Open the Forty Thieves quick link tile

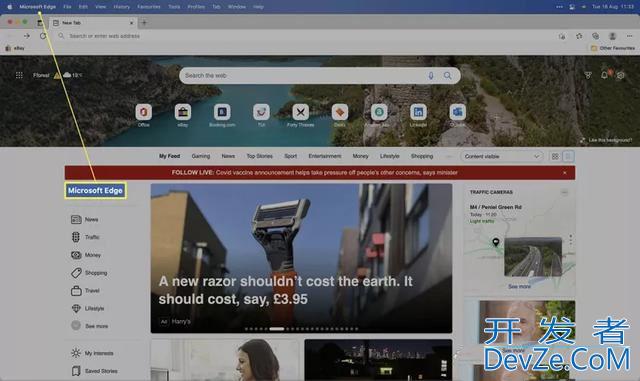point(300,112)
